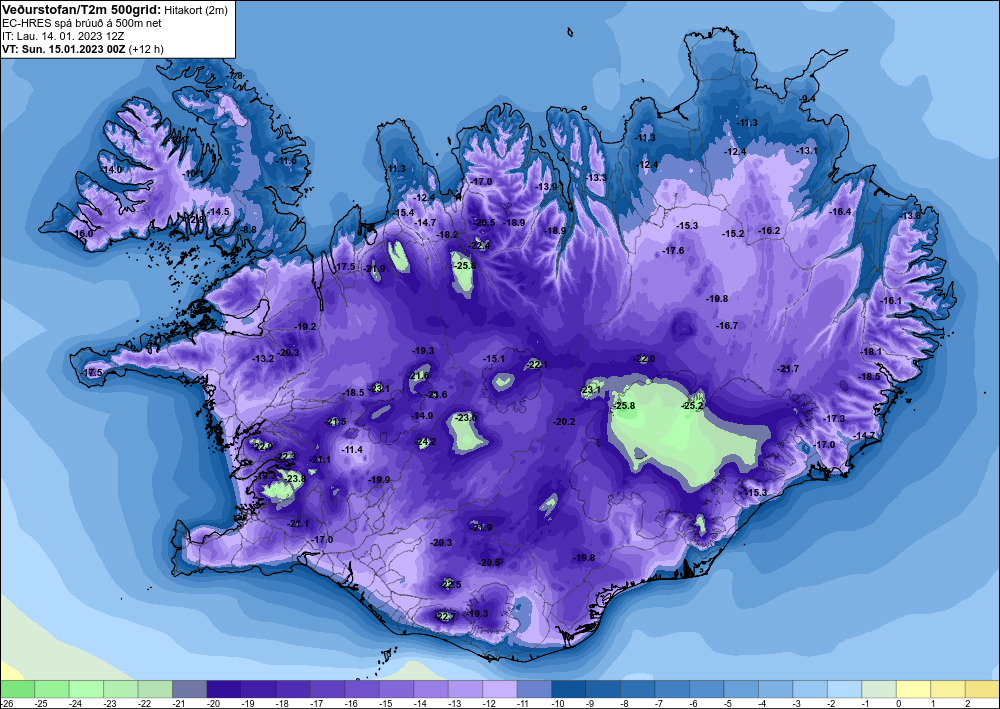Click the '-8.8' temperature label
The image size is (1000, 709).
pos(249,230)
